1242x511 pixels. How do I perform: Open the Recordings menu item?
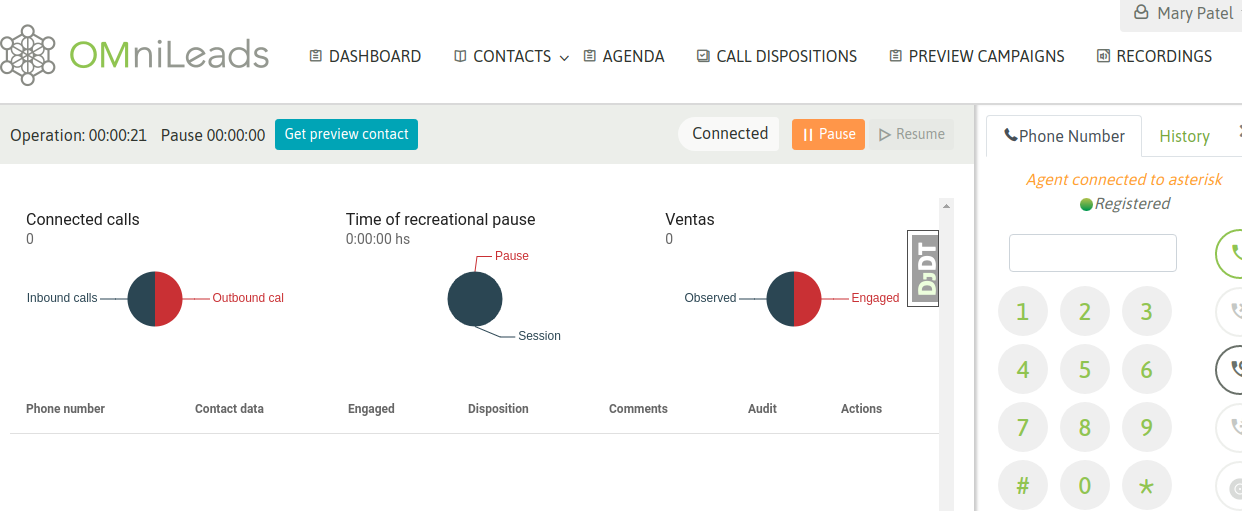[x=1154, y=57]
